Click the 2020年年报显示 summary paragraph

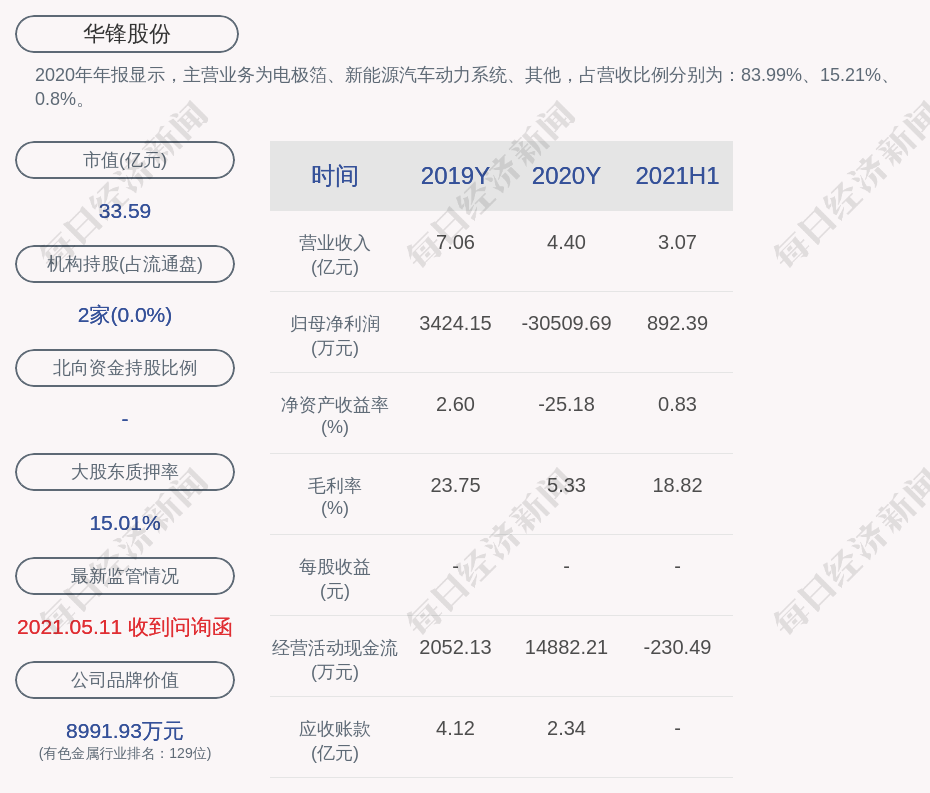click(463, 87)
